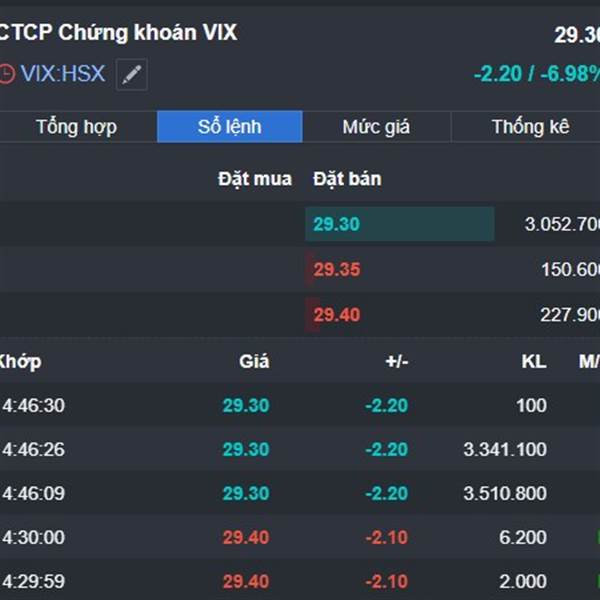Screen dimensions: 600x600
Task: Switch to the Tổng hợp tab
Action: tap(76, 127)
